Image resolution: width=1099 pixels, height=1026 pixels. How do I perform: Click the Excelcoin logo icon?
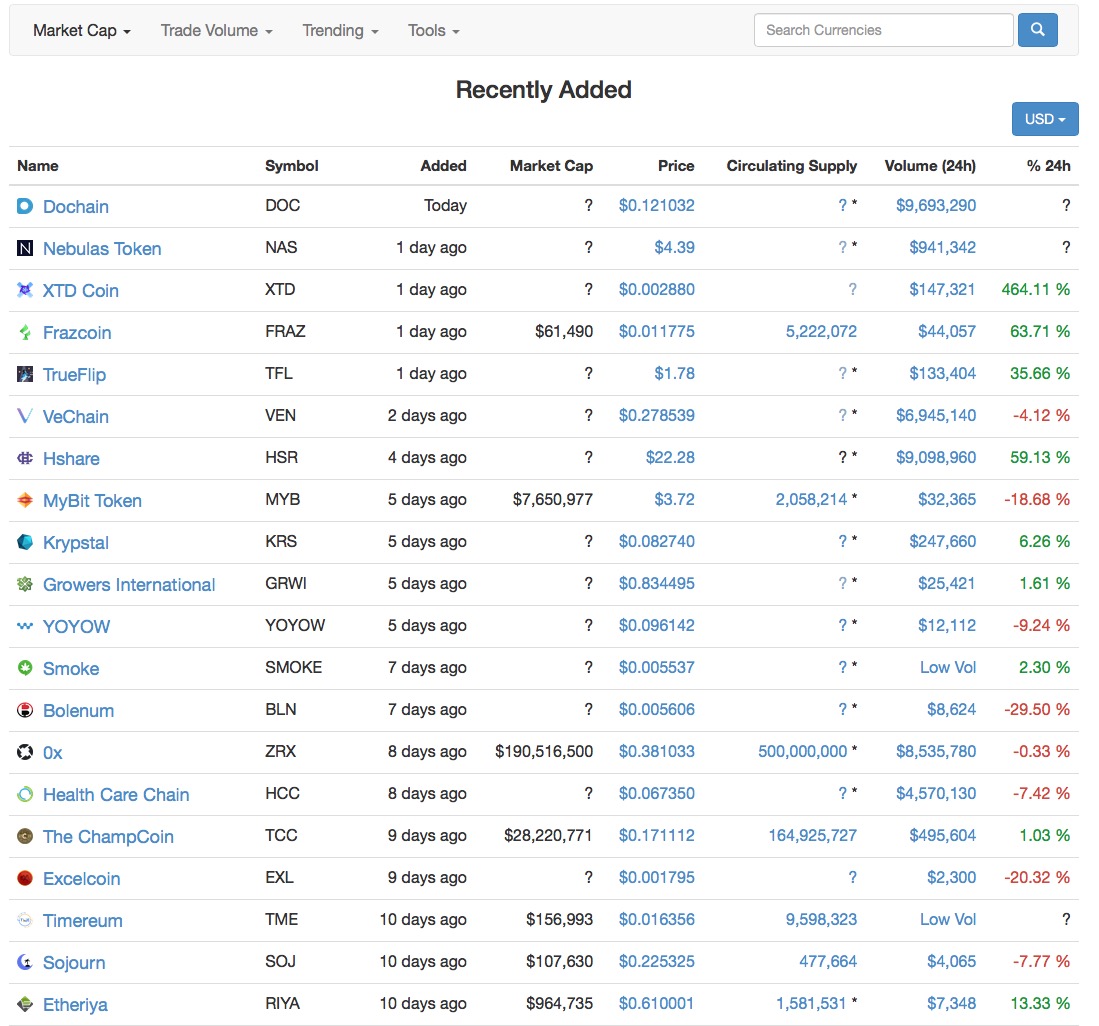click(x=25, y=878)
